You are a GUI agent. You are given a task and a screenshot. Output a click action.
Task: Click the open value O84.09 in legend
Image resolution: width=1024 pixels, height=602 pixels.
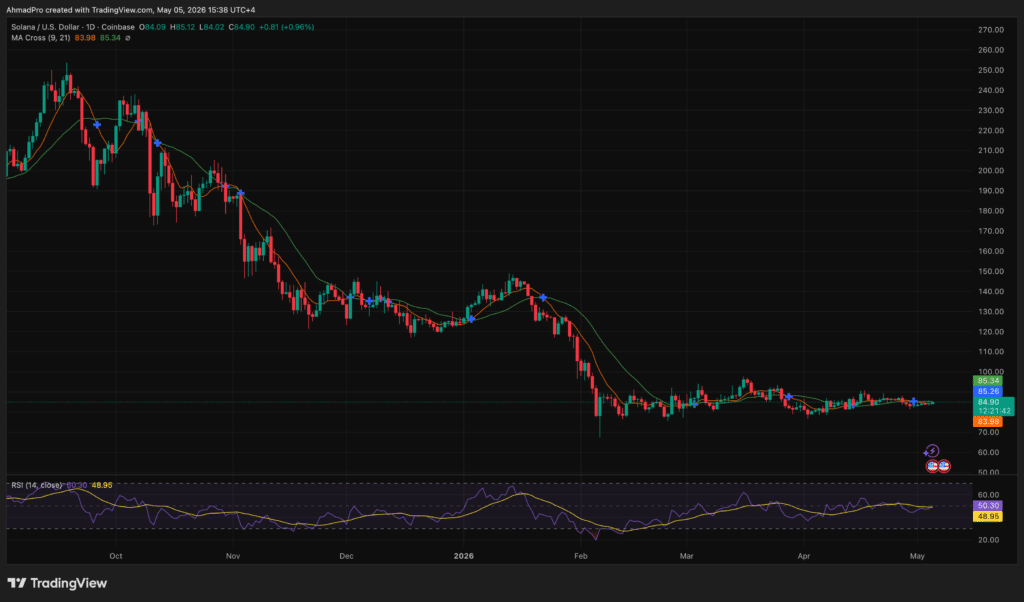click(153, 27)
